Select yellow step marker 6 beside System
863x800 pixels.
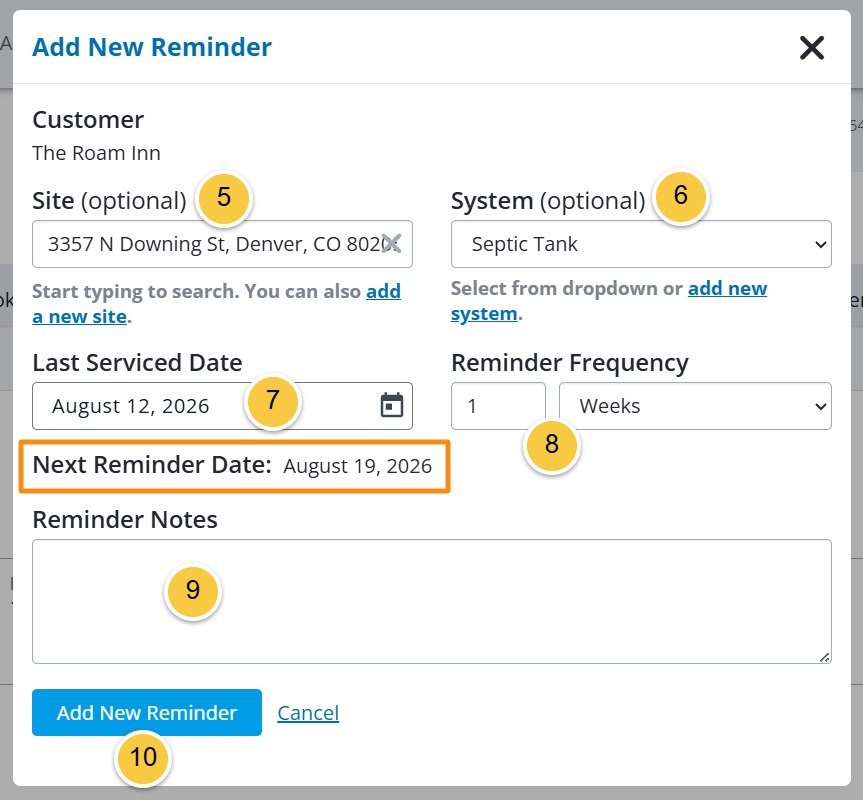pos(681,195)
